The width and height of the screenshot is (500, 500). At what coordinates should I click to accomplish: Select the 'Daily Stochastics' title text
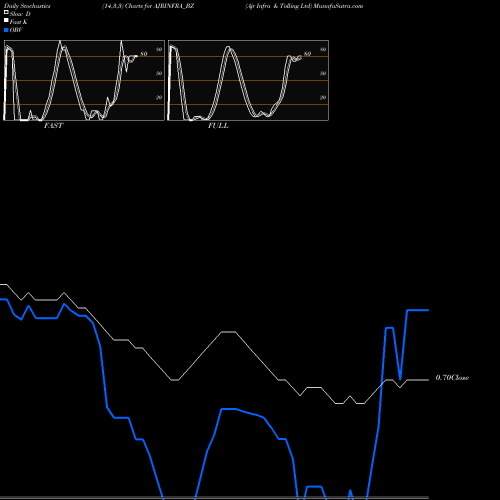point(27,6)
